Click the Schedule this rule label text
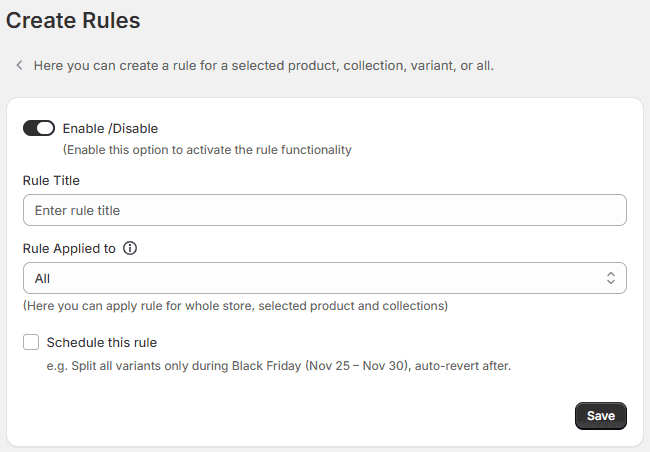Image resolution: width=650 pixels, height=452 pixels. coord(102,343)
